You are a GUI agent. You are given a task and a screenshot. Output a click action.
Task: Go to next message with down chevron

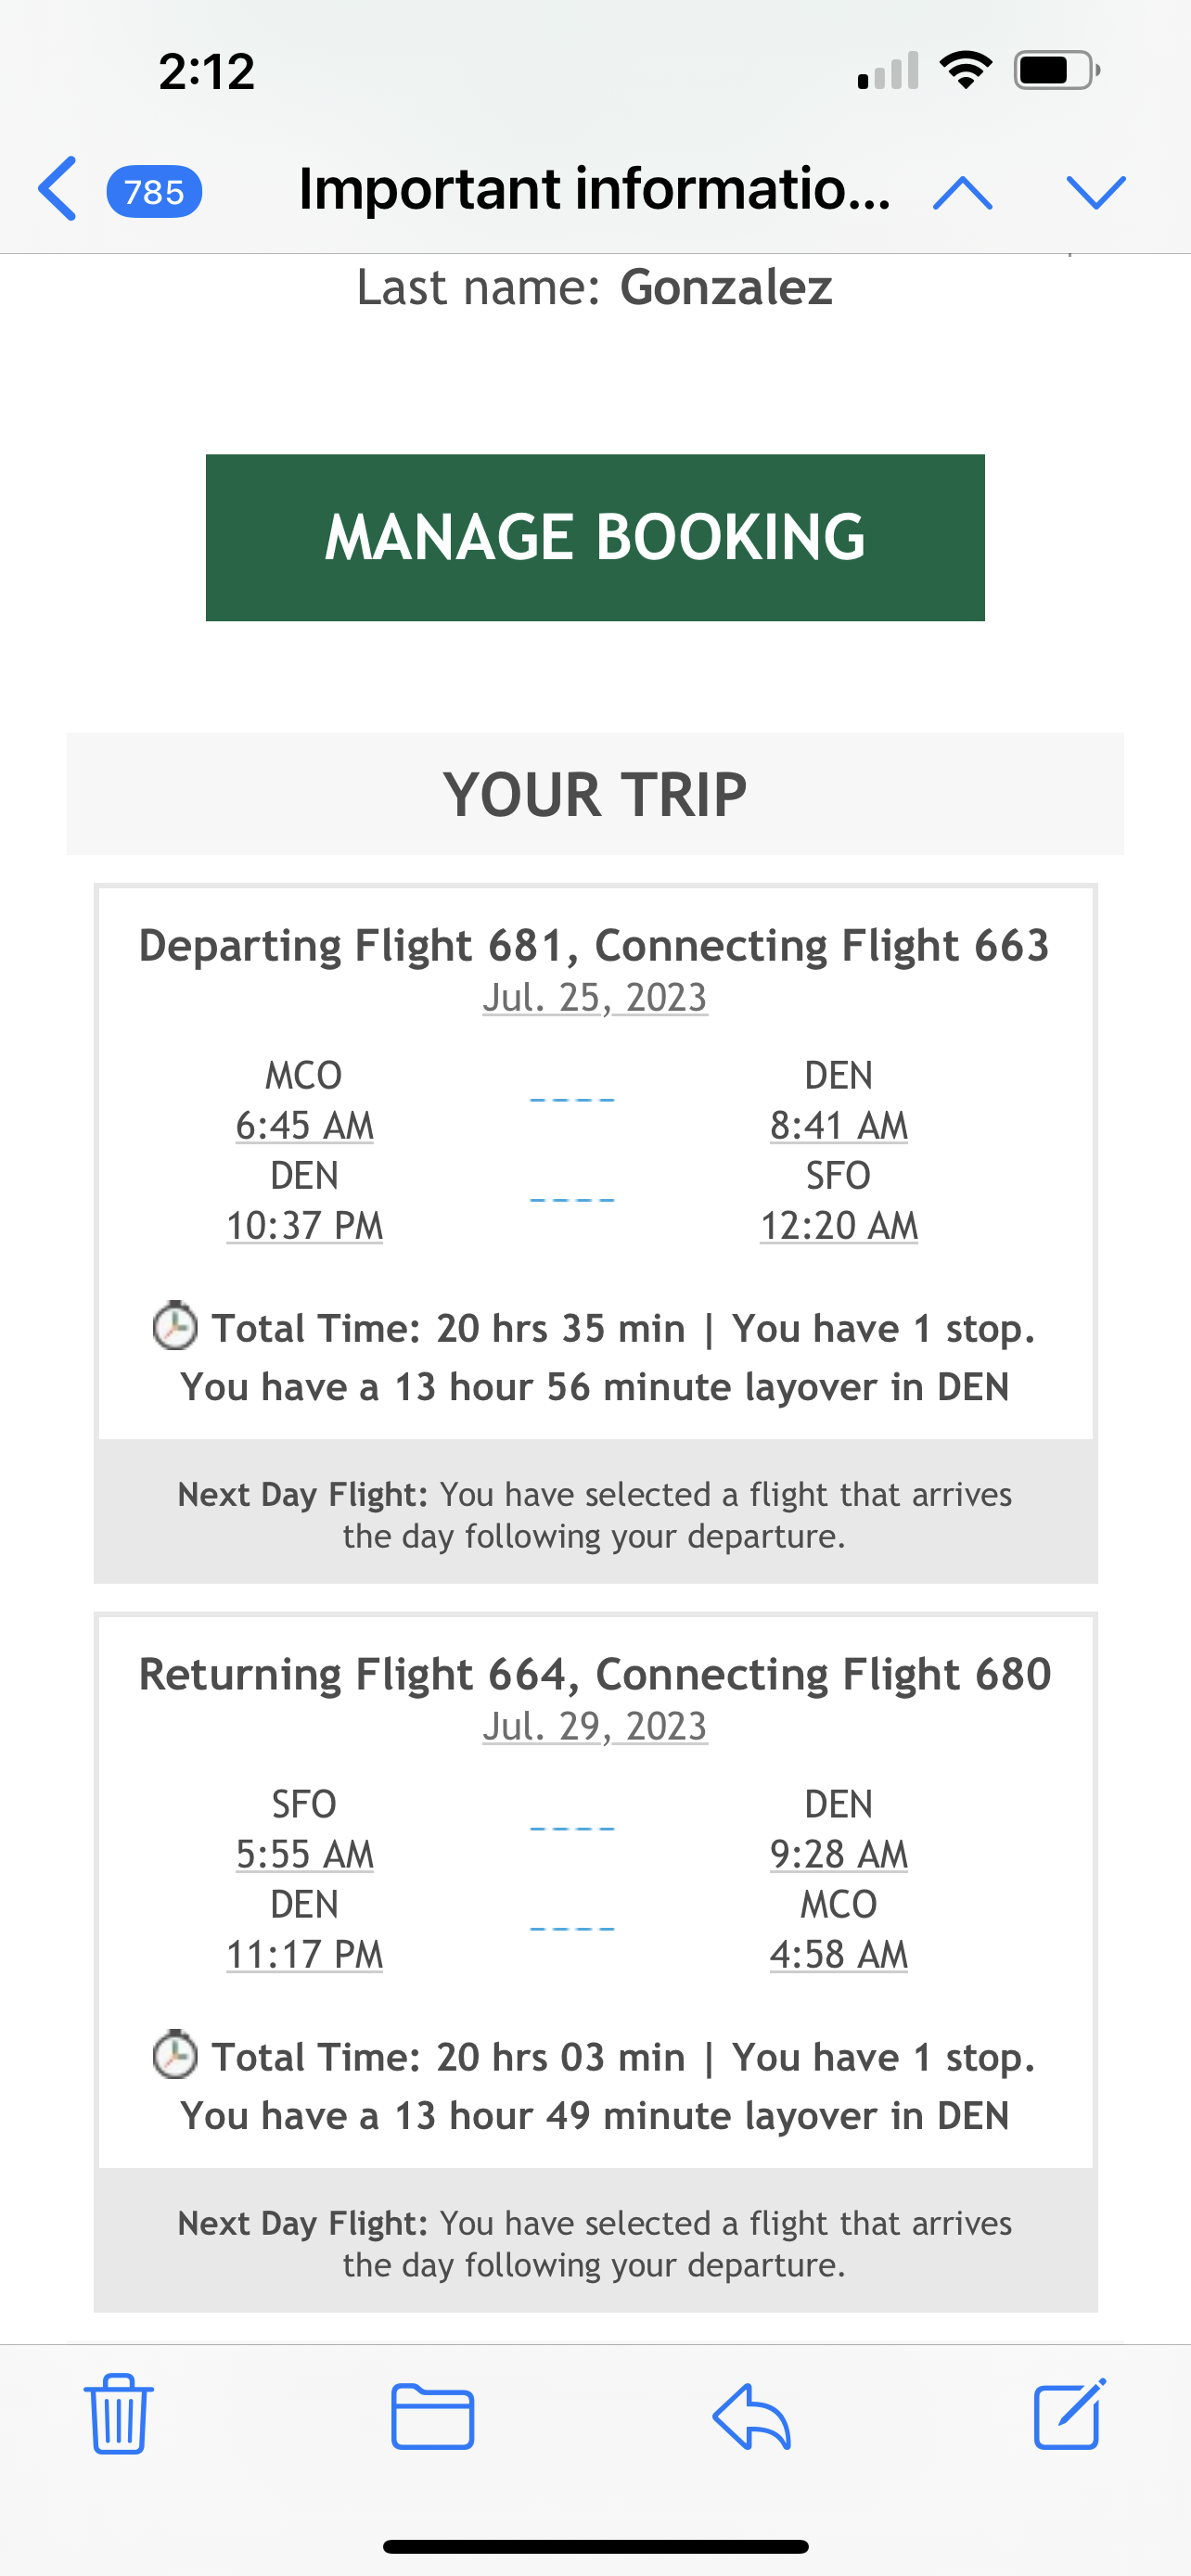coord(1096,191)
